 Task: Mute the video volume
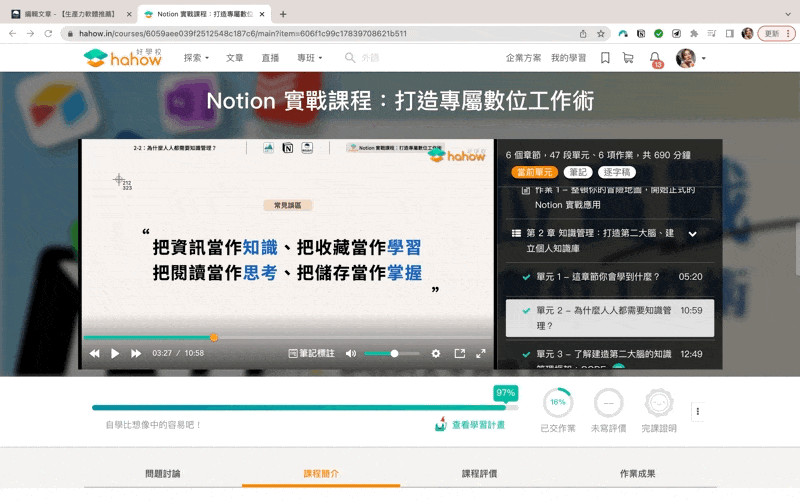click(351, 353)
